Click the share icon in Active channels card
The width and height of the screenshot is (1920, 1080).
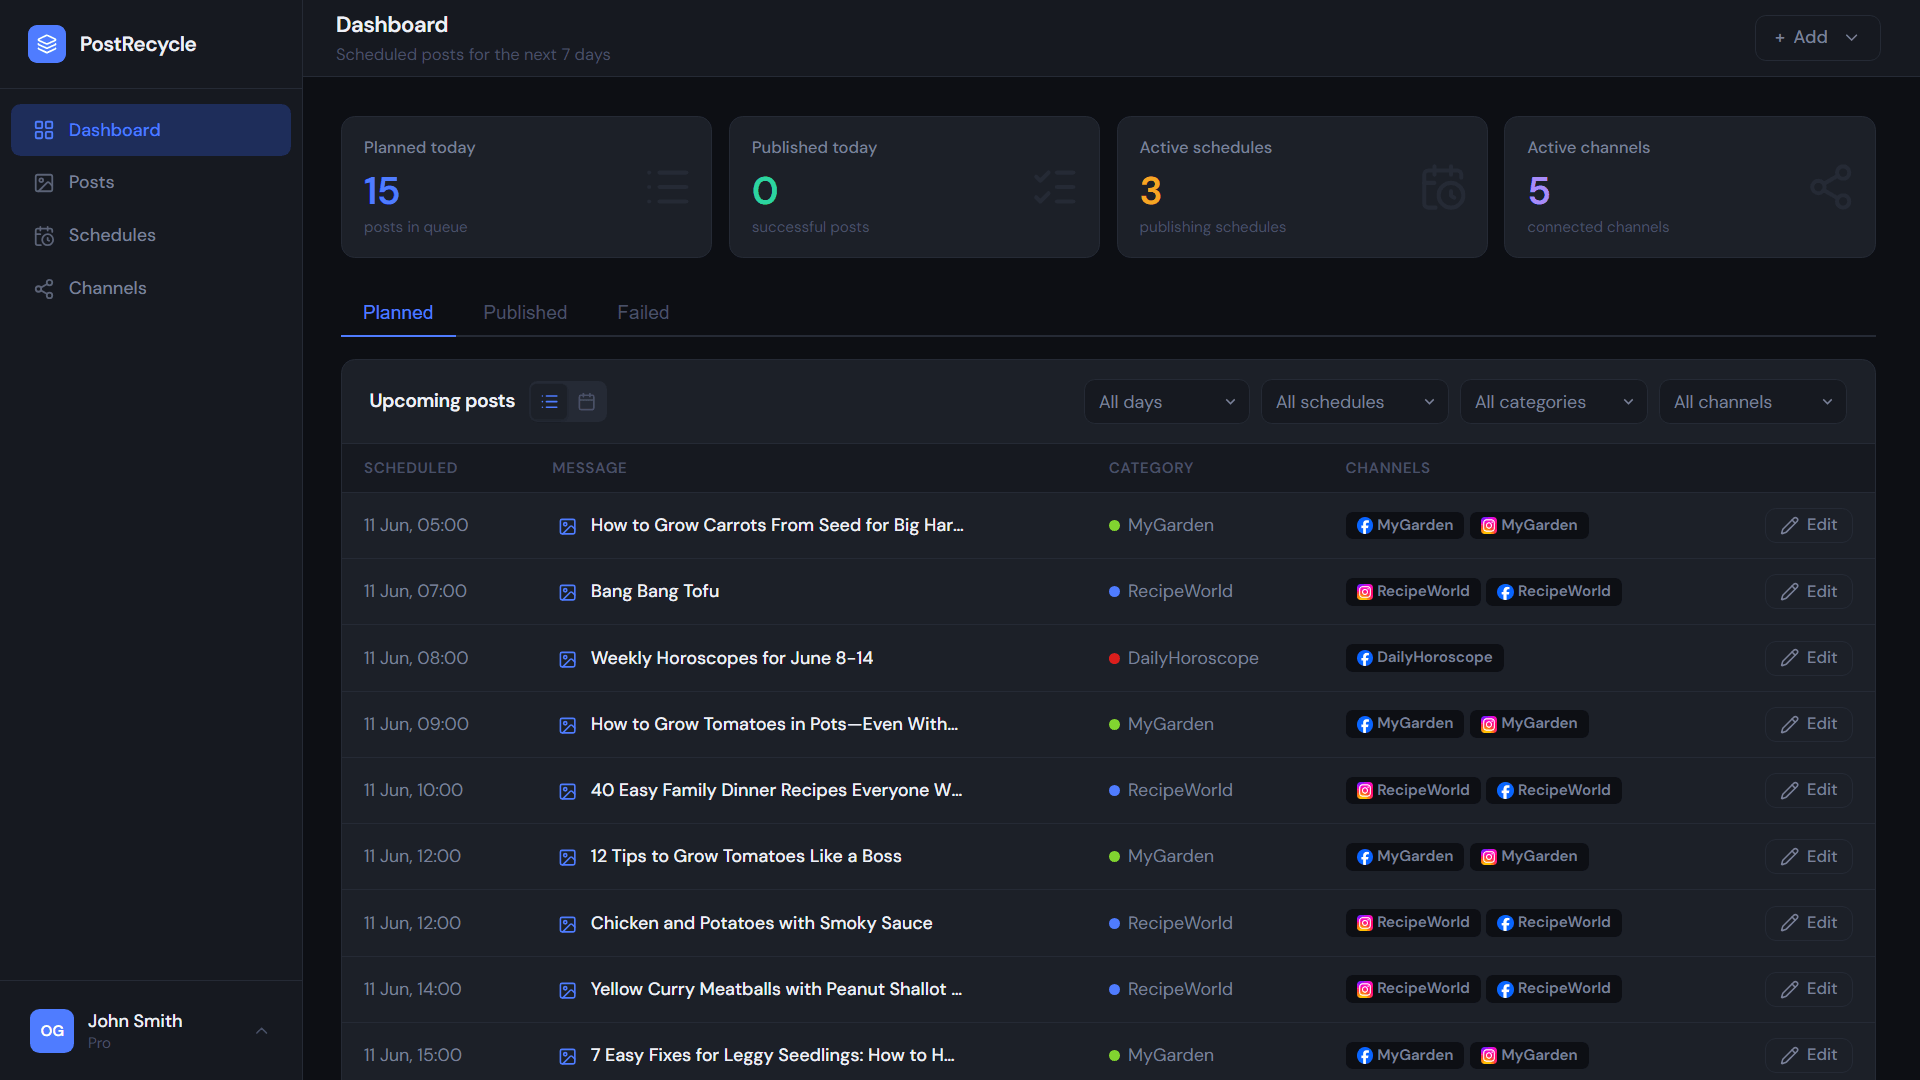[1830, 187]
